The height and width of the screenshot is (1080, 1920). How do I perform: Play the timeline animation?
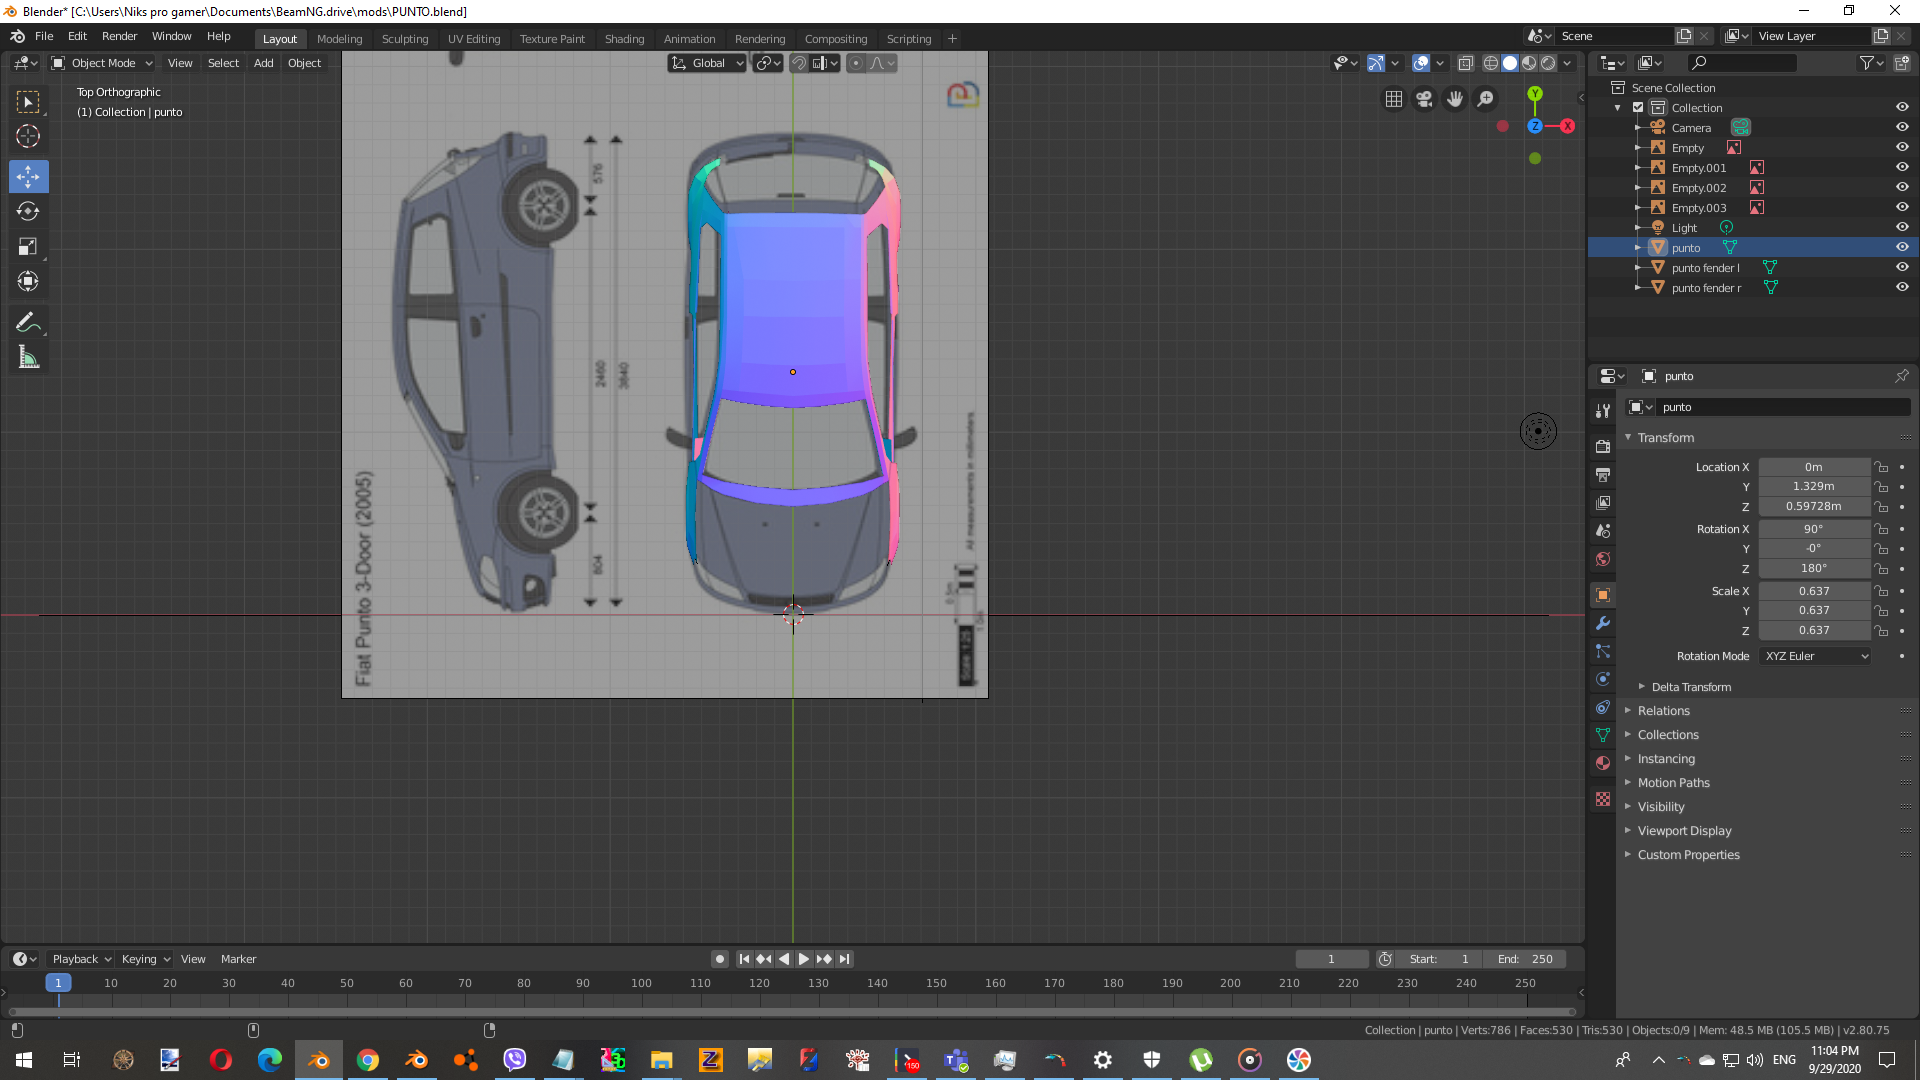coord(803,959)
